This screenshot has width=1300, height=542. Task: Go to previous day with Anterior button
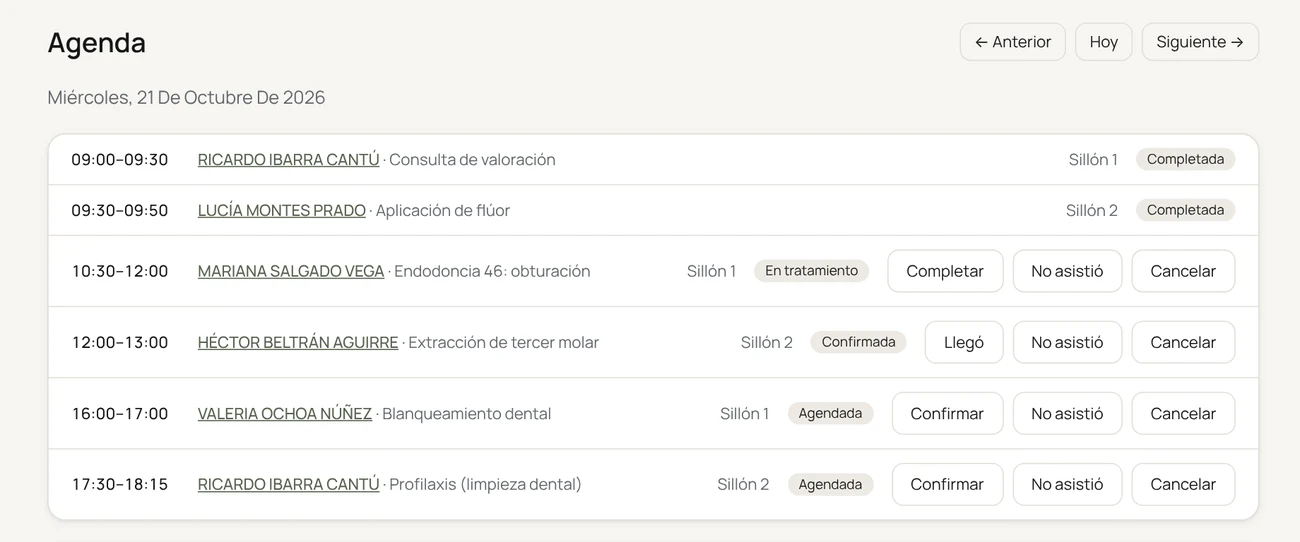click(1012, 42)
